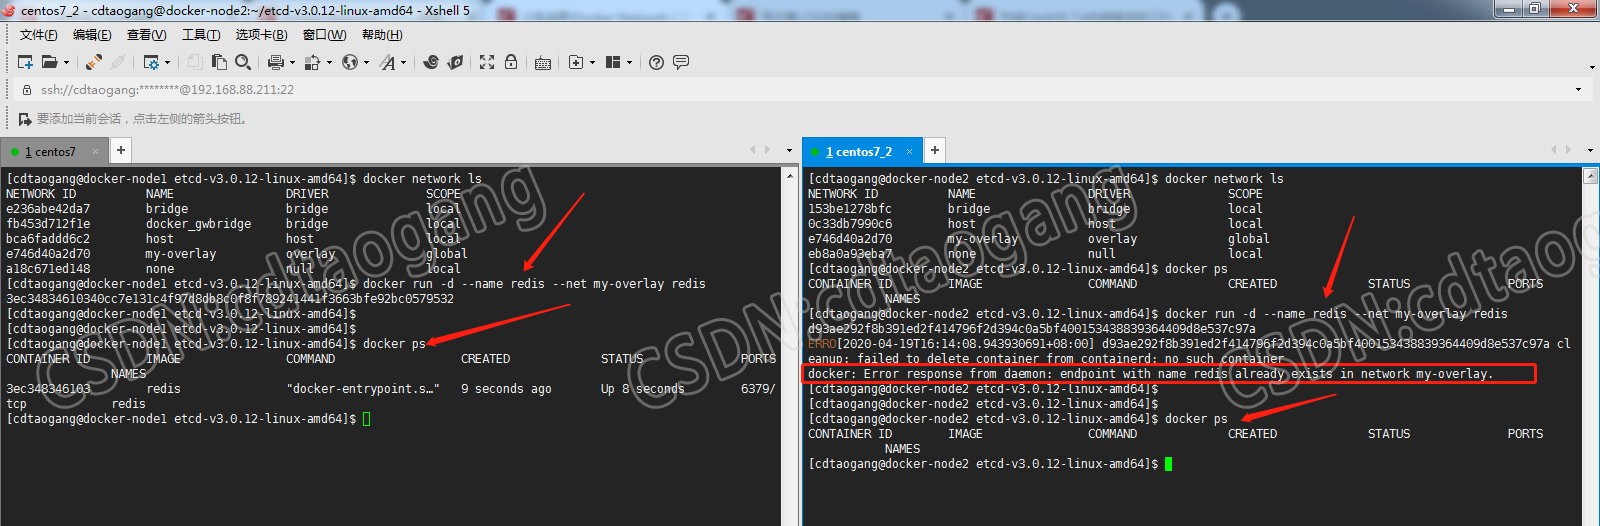Click the lock screen padlock icon

[x=511, y=62]
